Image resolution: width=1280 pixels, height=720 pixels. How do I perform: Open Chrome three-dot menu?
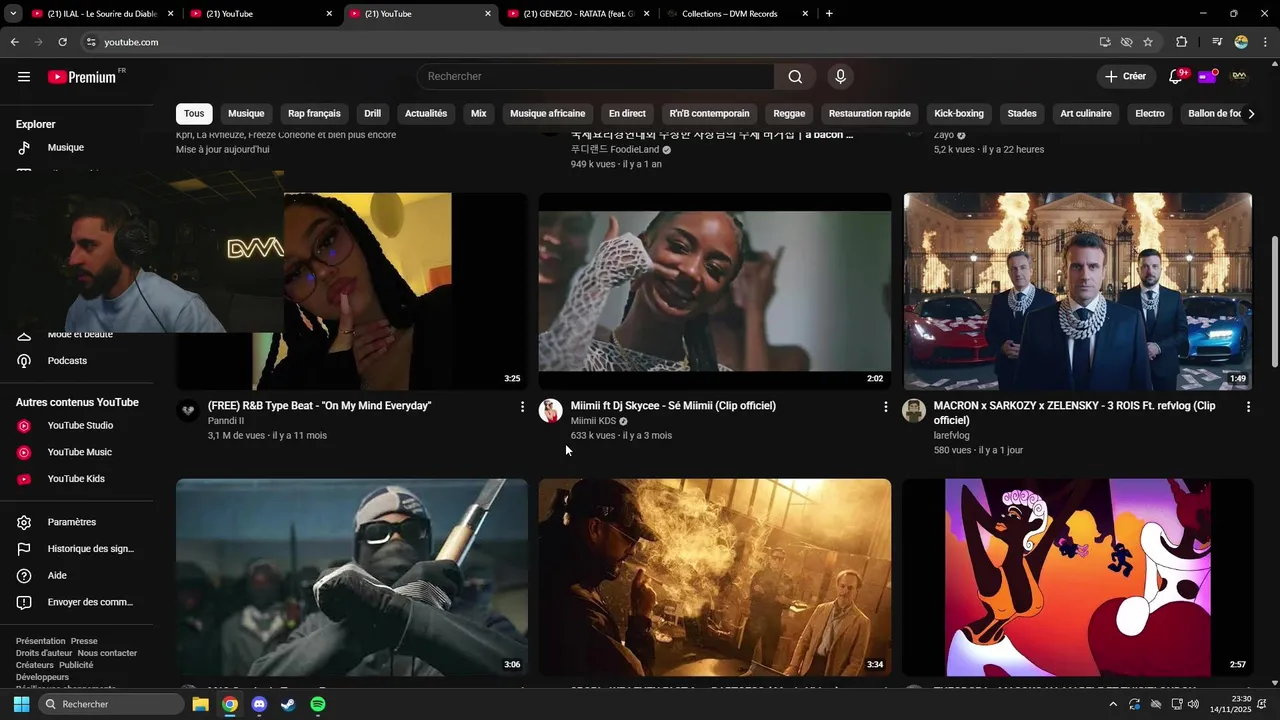tap(1264, 42)
